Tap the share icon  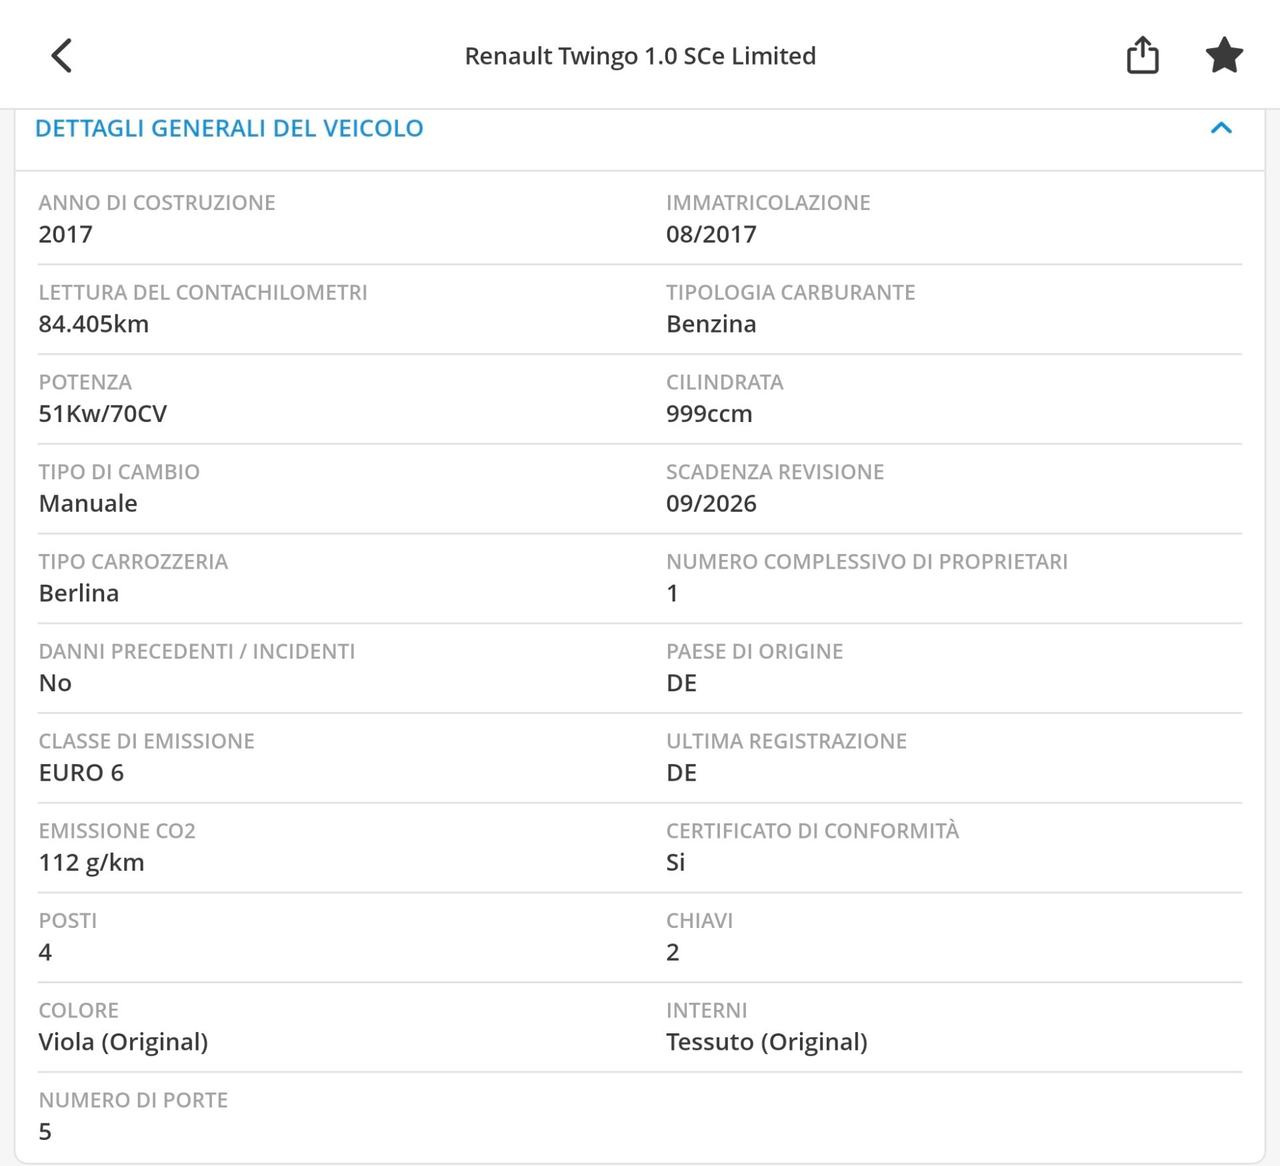1143,55
